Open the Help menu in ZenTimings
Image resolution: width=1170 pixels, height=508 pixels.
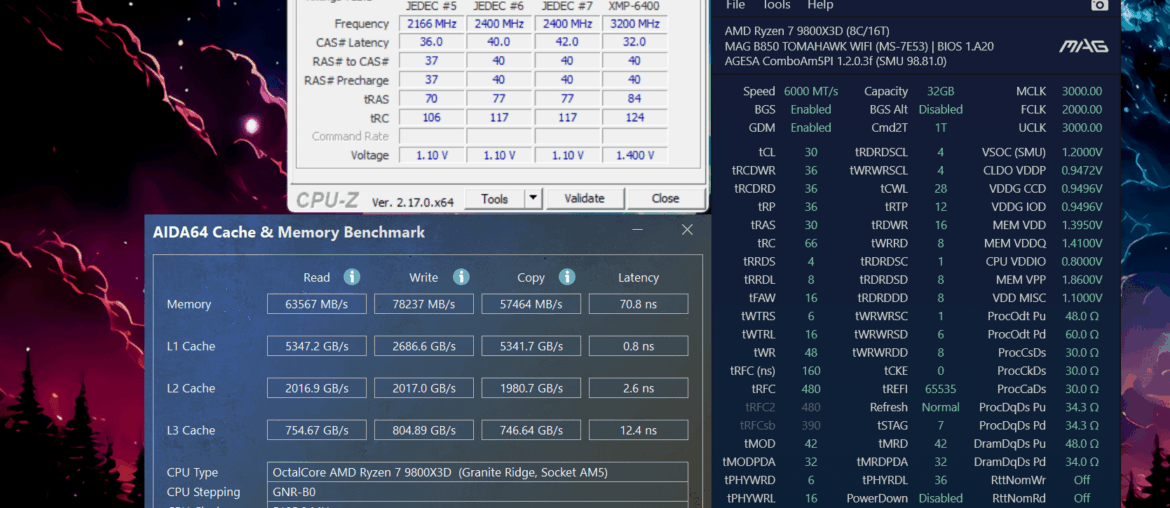coord(820,5)
